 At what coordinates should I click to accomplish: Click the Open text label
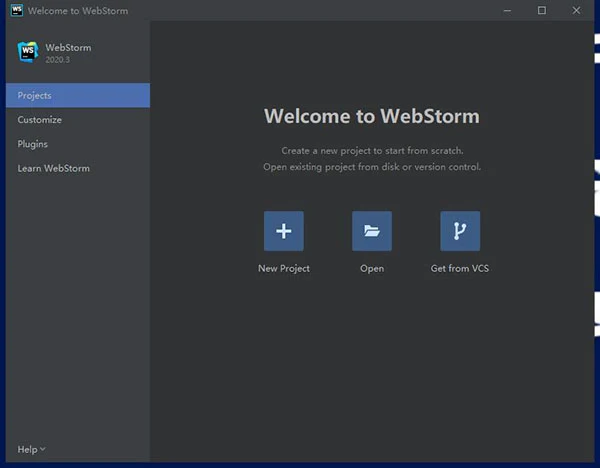coord(372,268)
